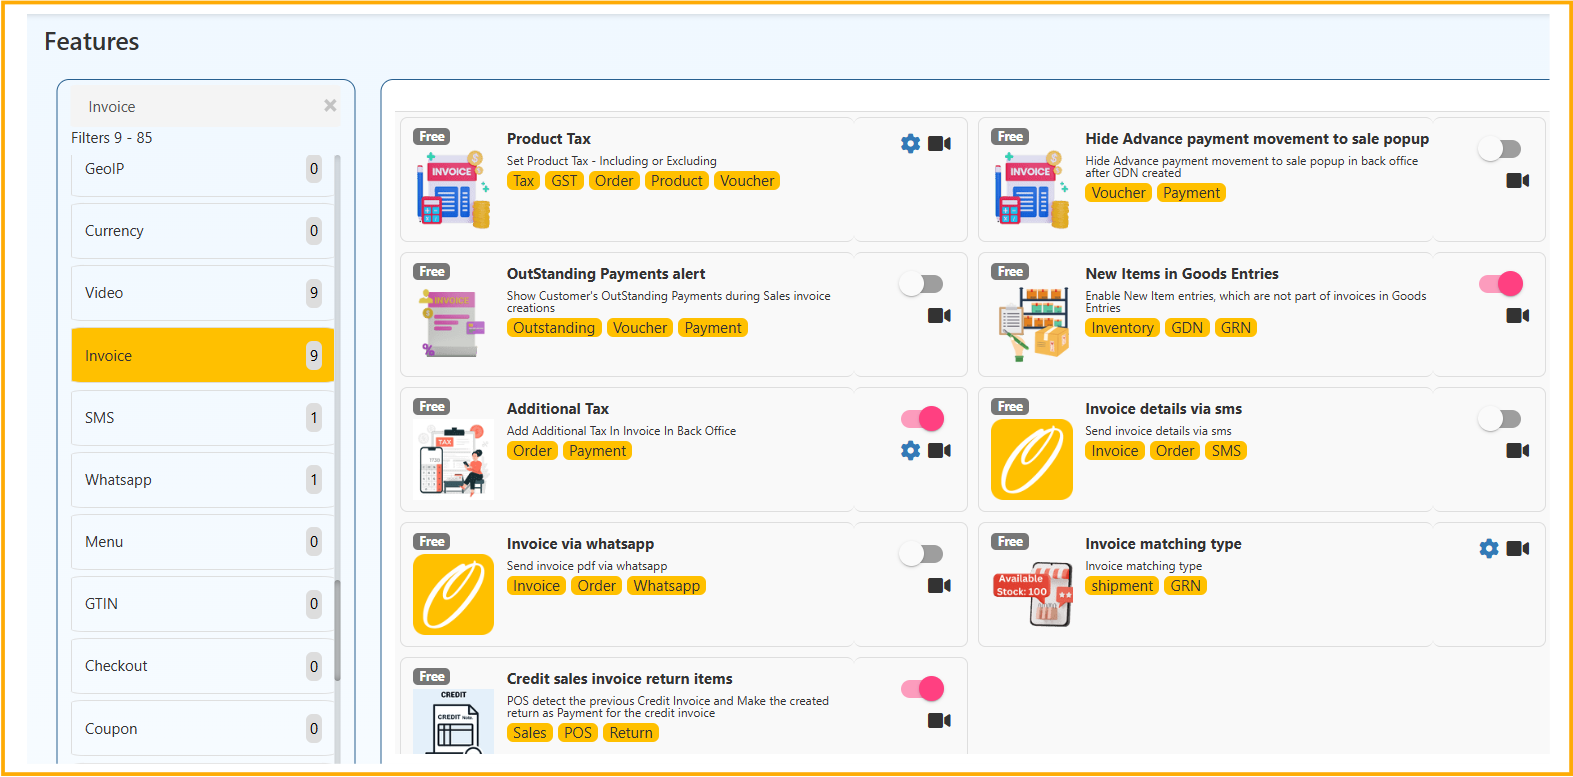Open Product Tax settings gear
This screenshot has width=1573, height=777.
point(910,144)
